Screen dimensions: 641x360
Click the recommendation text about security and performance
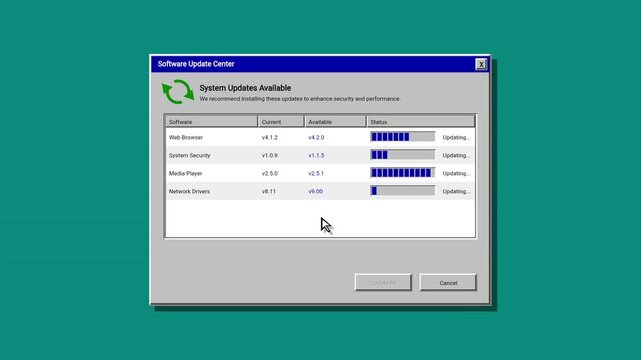(300, 99)
